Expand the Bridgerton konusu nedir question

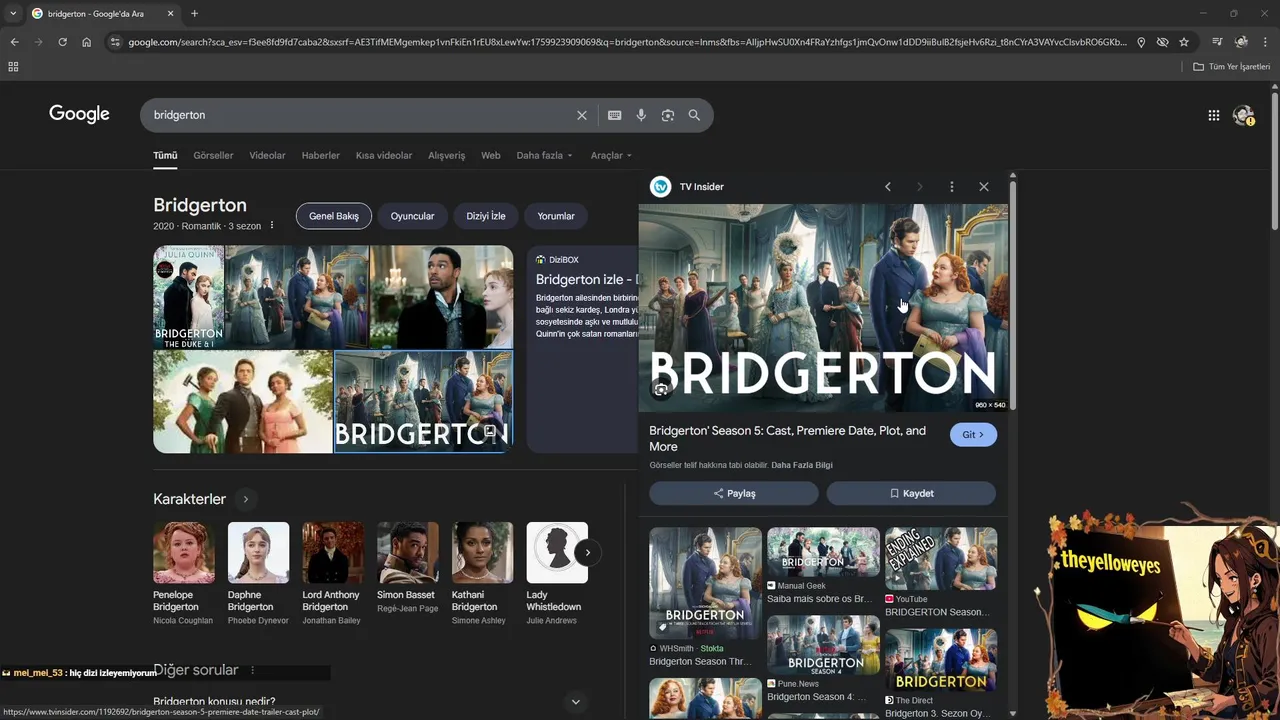[x=368, y=701]
